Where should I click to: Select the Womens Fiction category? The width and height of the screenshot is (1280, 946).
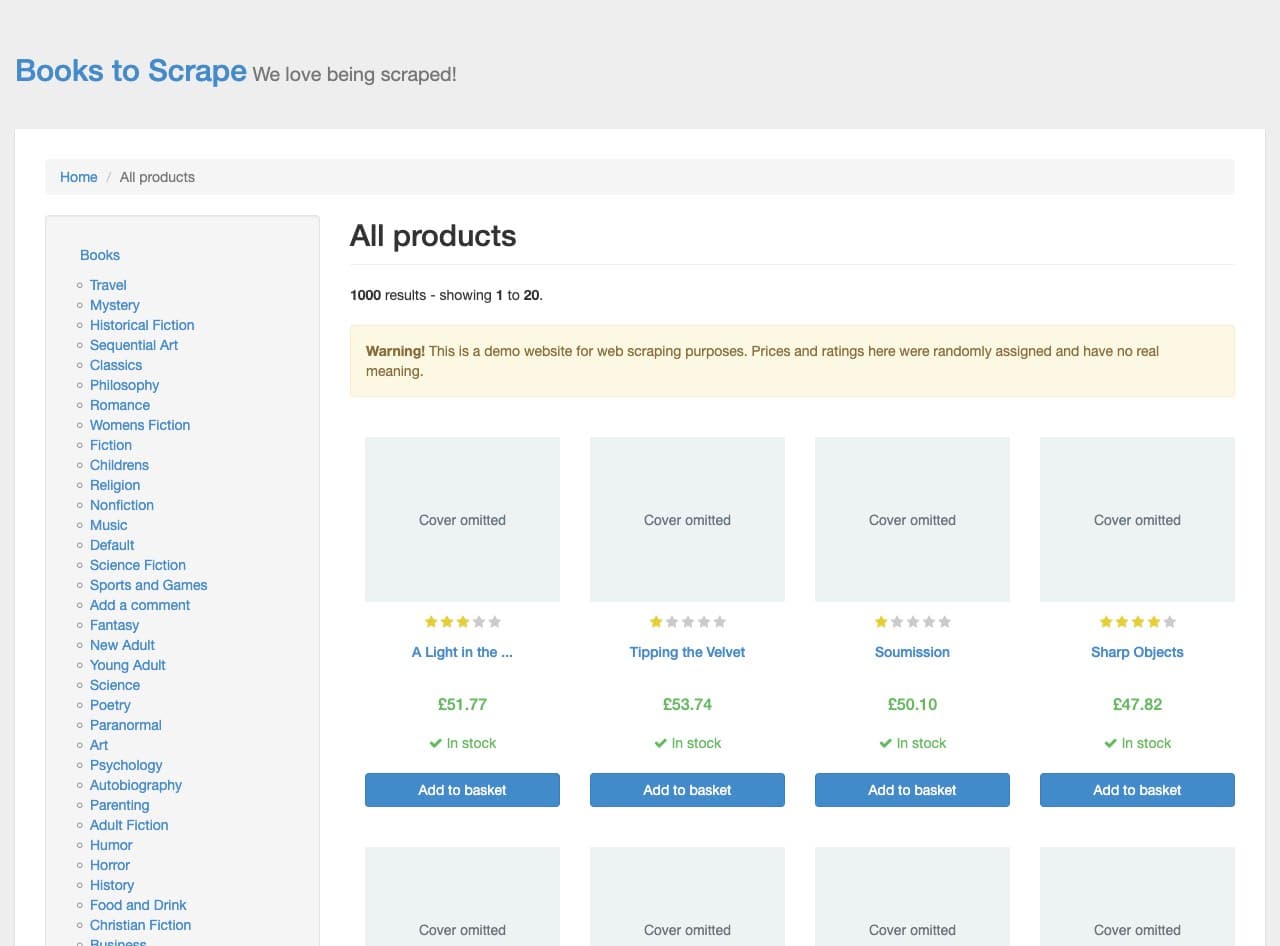pos(140,425)
